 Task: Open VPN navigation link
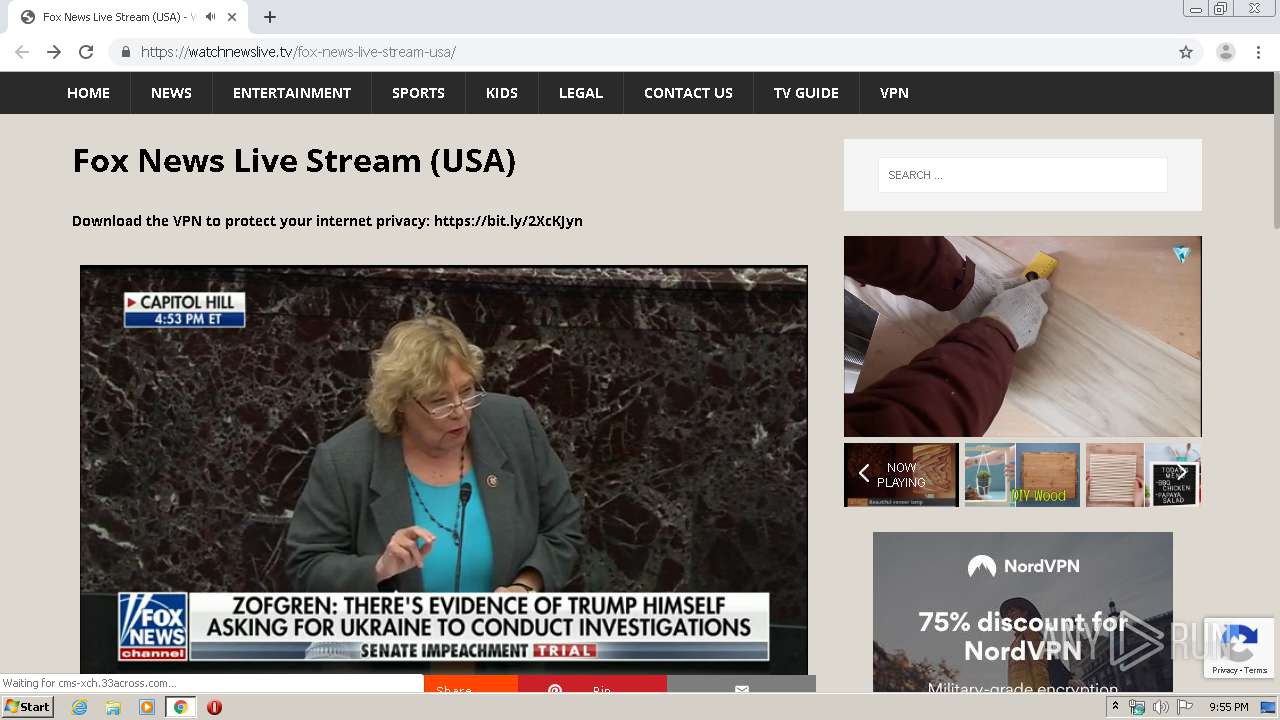[x=894, y=93]
